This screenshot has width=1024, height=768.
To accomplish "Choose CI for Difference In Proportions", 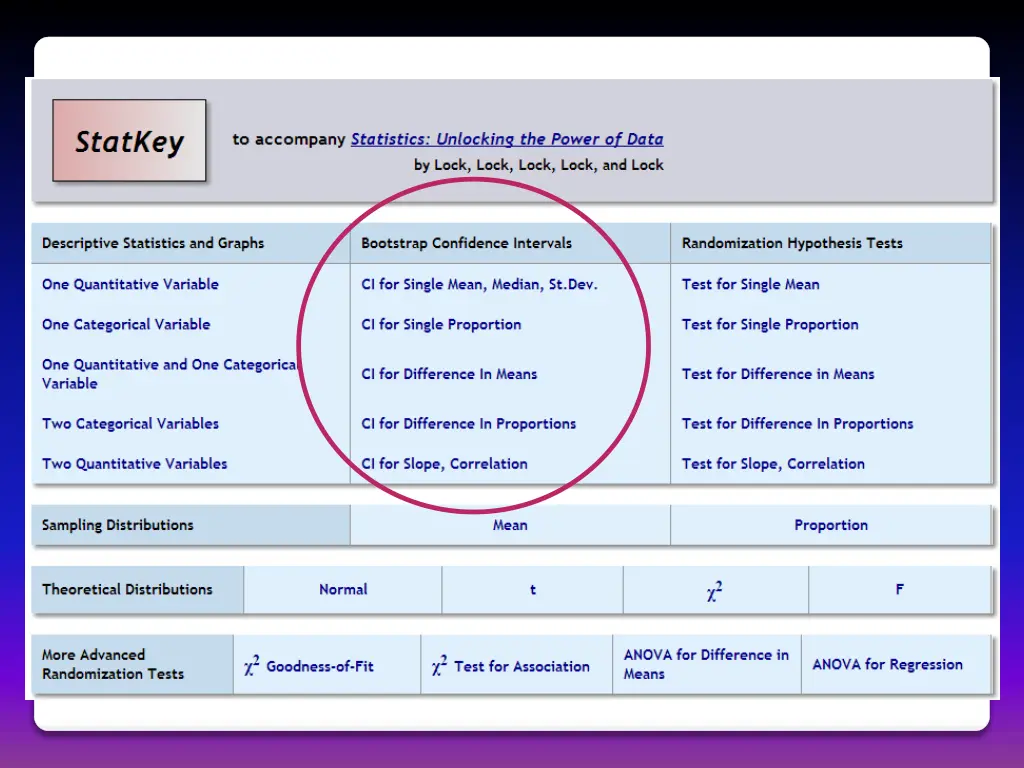I will pyautogui.click(x=468, y=424).
